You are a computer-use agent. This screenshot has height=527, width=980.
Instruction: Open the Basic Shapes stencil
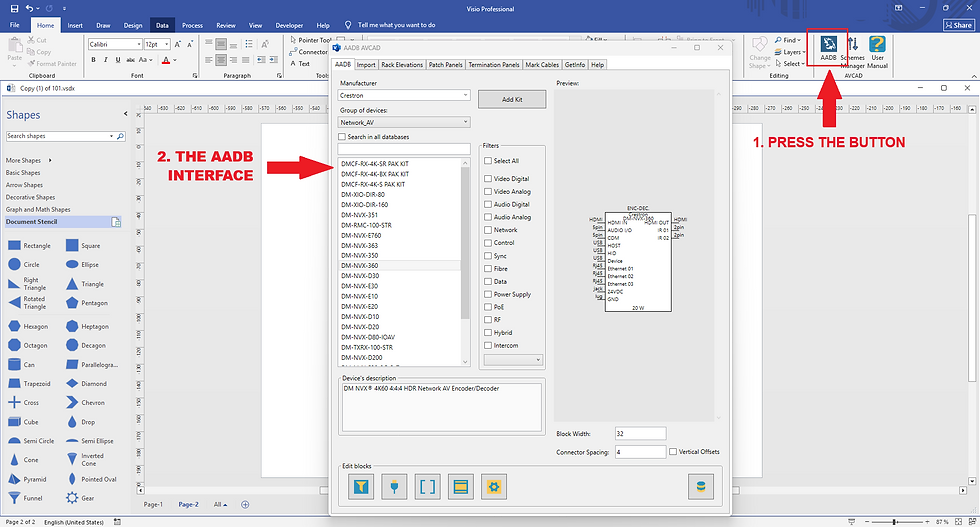[23, 173]
